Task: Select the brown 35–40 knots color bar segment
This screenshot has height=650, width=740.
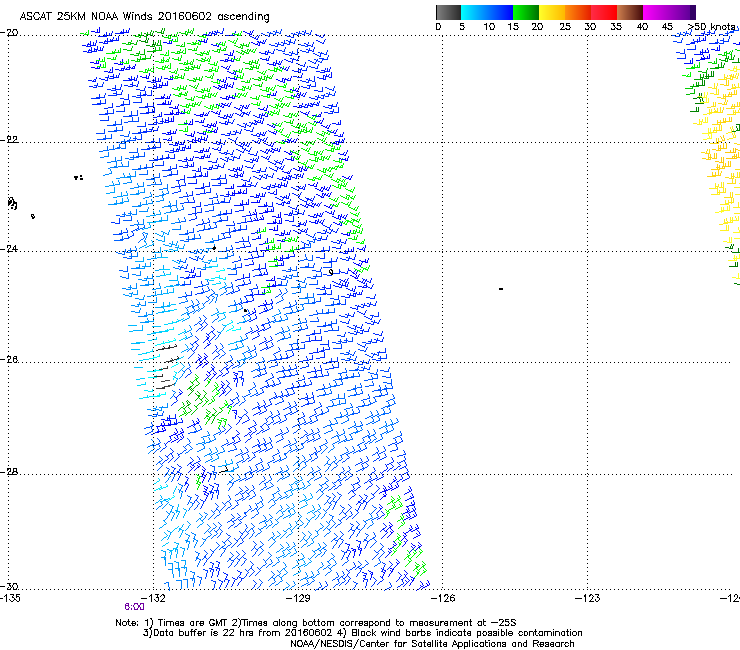Action: point(630,12)
